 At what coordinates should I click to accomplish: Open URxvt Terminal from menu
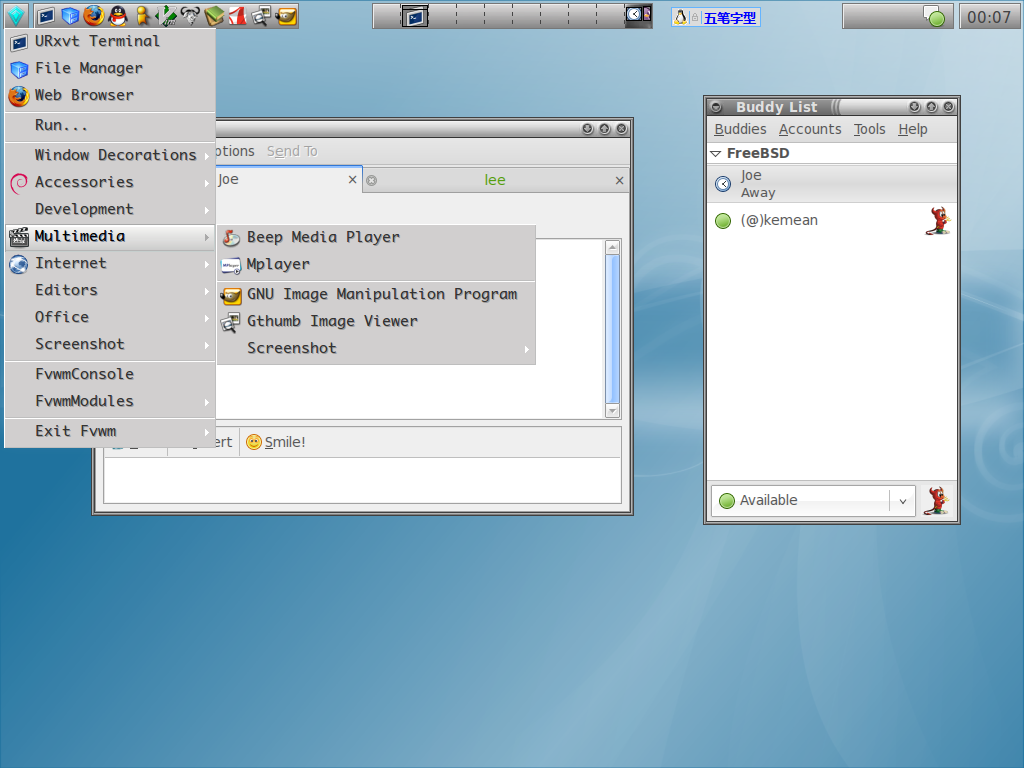pos(110,41)
